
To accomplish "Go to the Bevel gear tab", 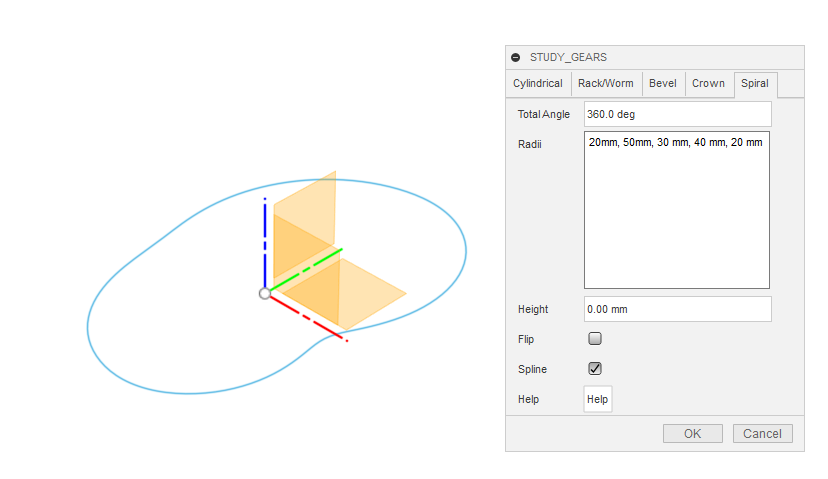I will [x=662, y=84].
